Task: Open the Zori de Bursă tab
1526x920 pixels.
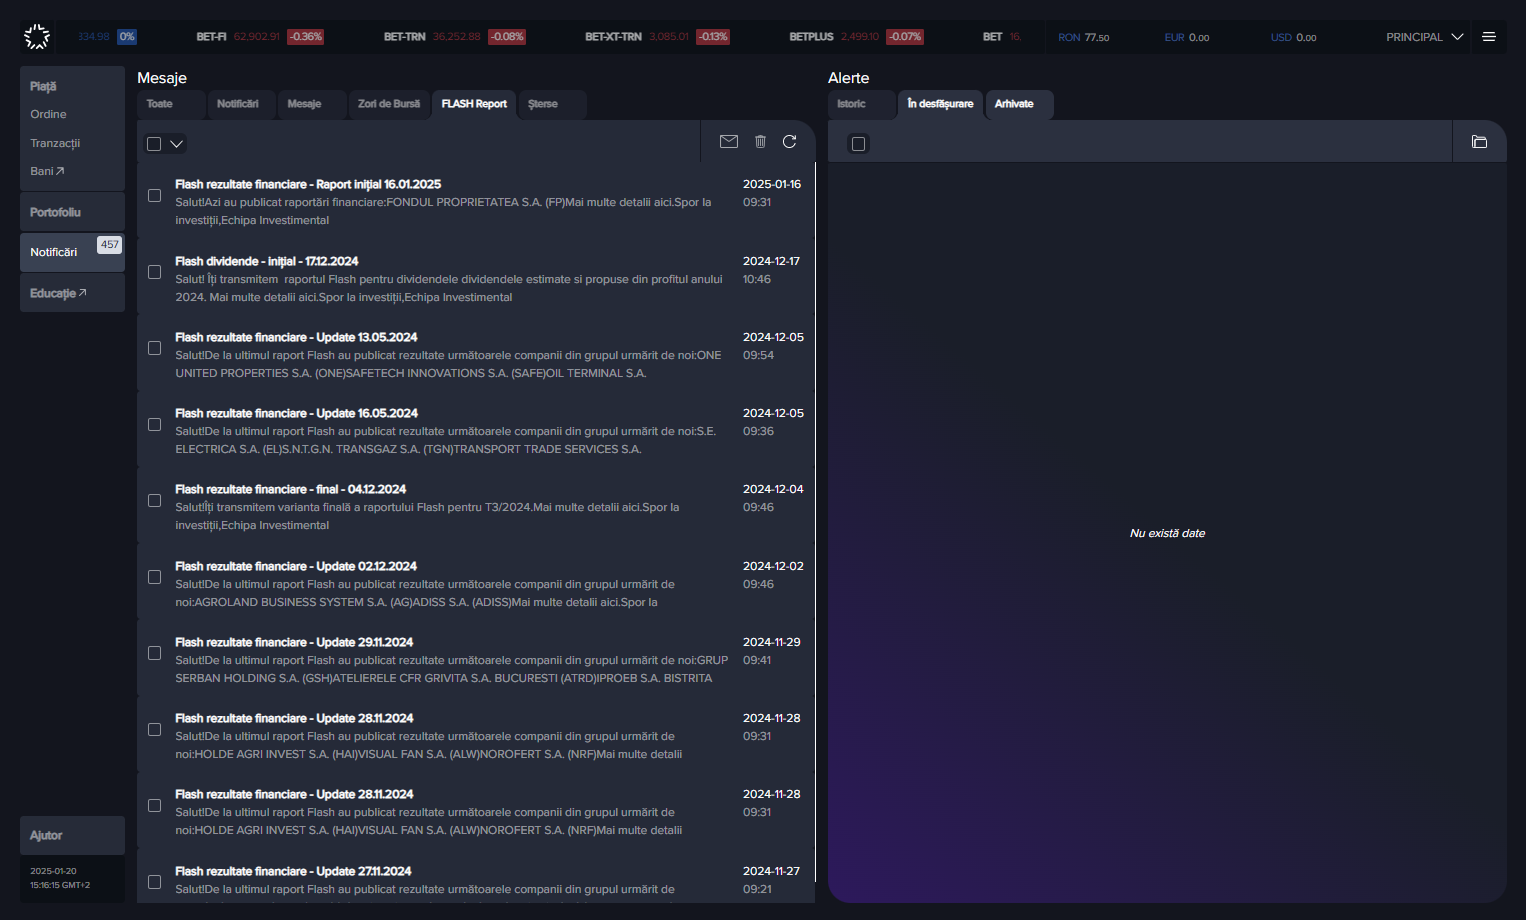Action: coord(389,104)
